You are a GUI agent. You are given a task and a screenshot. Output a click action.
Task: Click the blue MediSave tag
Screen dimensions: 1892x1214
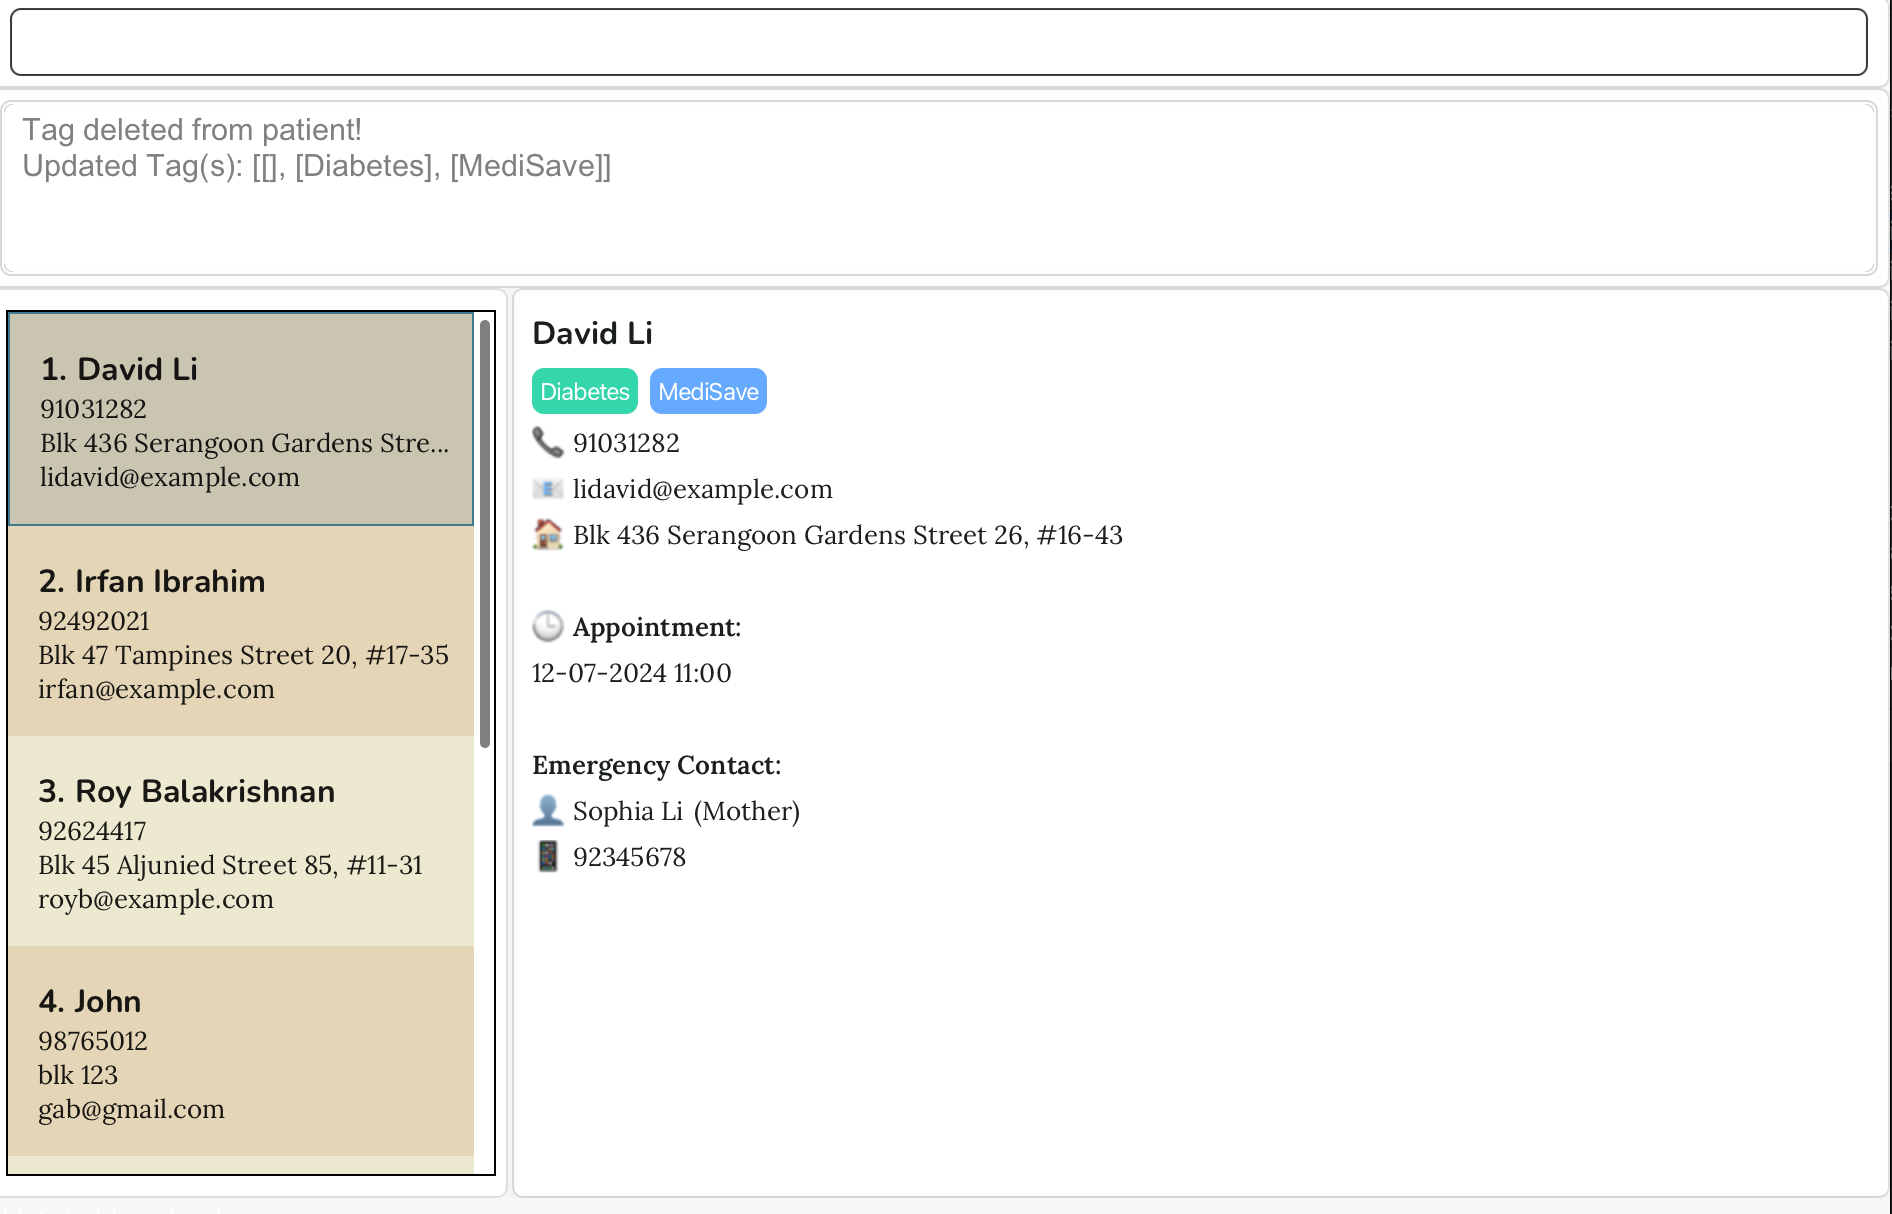pyautogui.click(x=708, y=392)
